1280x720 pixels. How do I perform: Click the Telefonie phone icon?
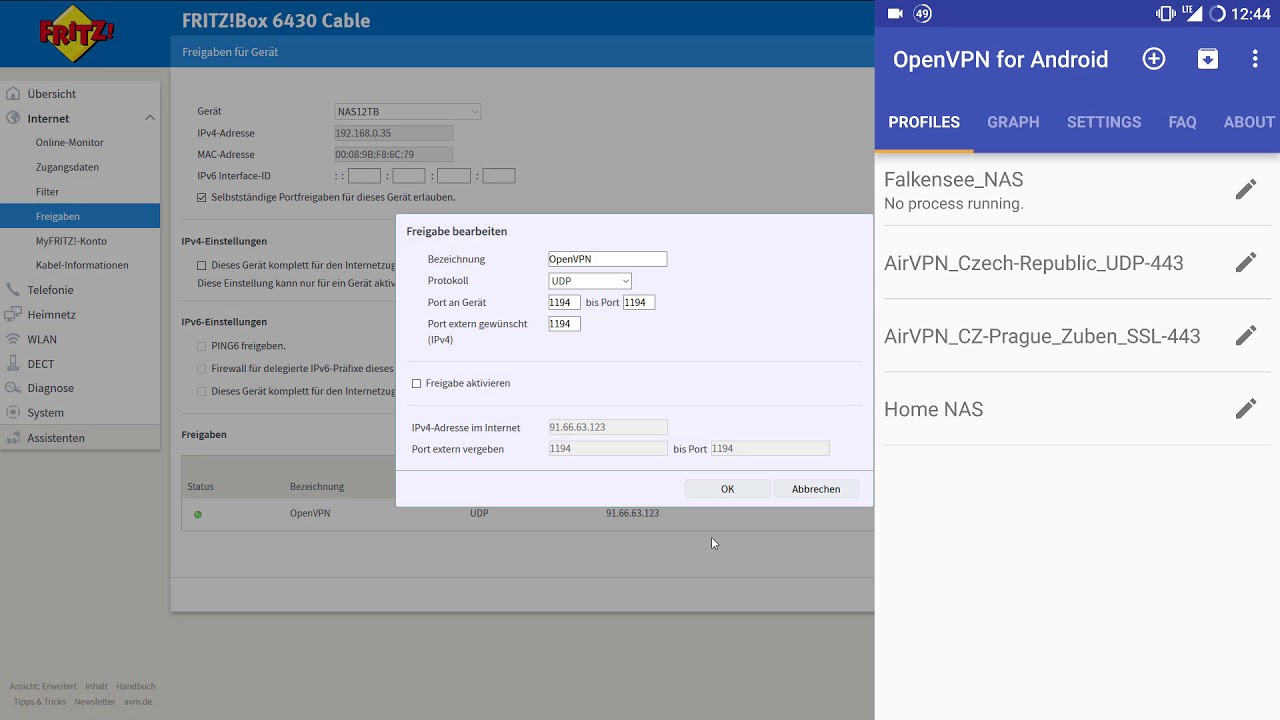tap(13, 290)
